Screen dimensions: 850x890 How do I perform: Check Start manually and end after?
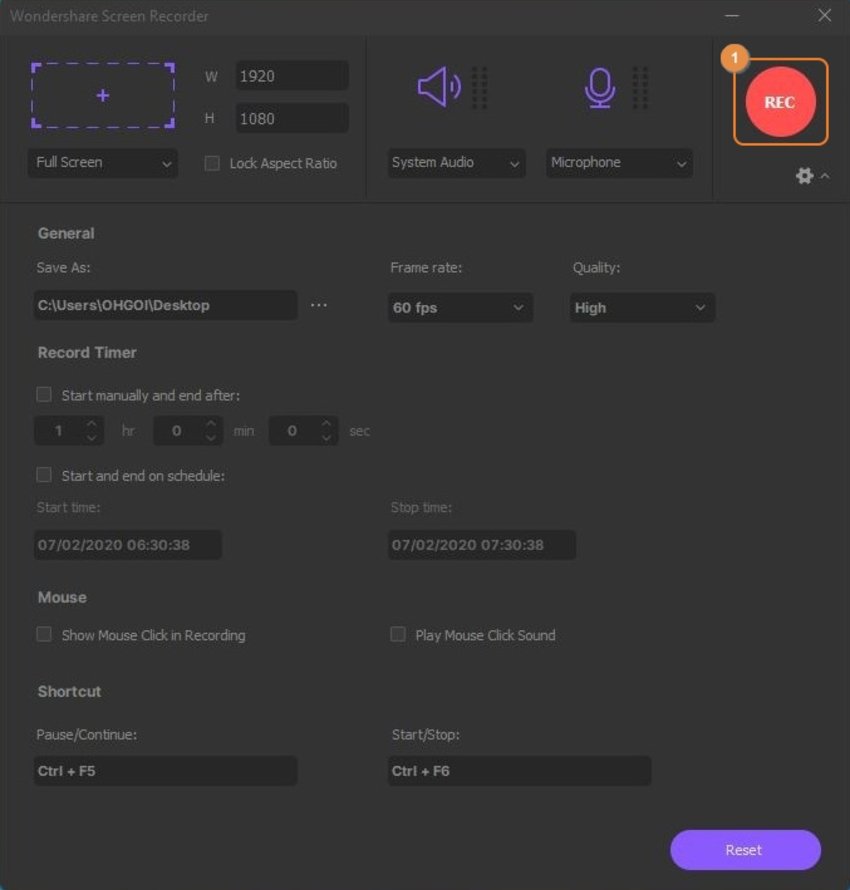coord(44,395)
